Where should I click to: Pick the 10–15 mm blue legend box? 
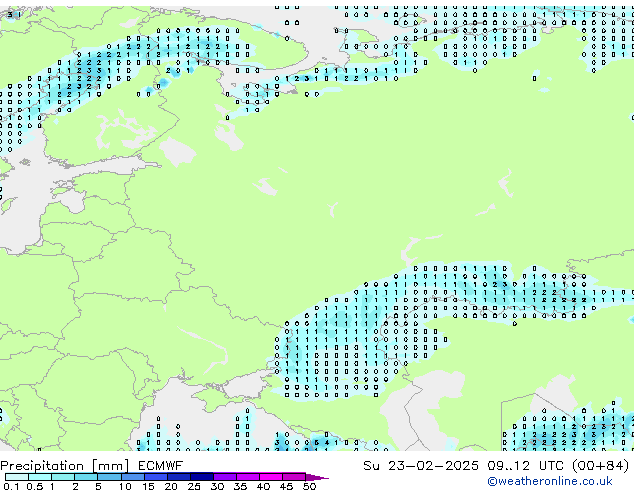(x=133, y=477)
